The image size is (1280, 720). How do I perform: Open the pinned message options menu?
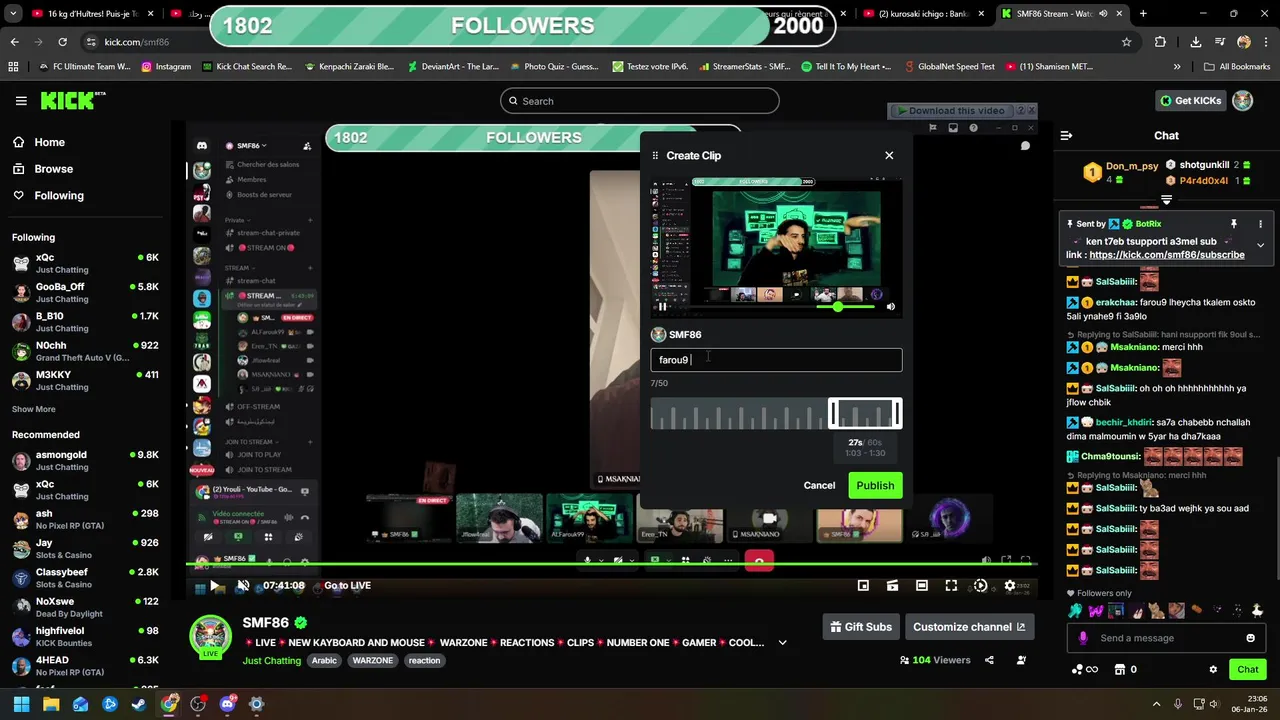click(x=1260, y=224)
